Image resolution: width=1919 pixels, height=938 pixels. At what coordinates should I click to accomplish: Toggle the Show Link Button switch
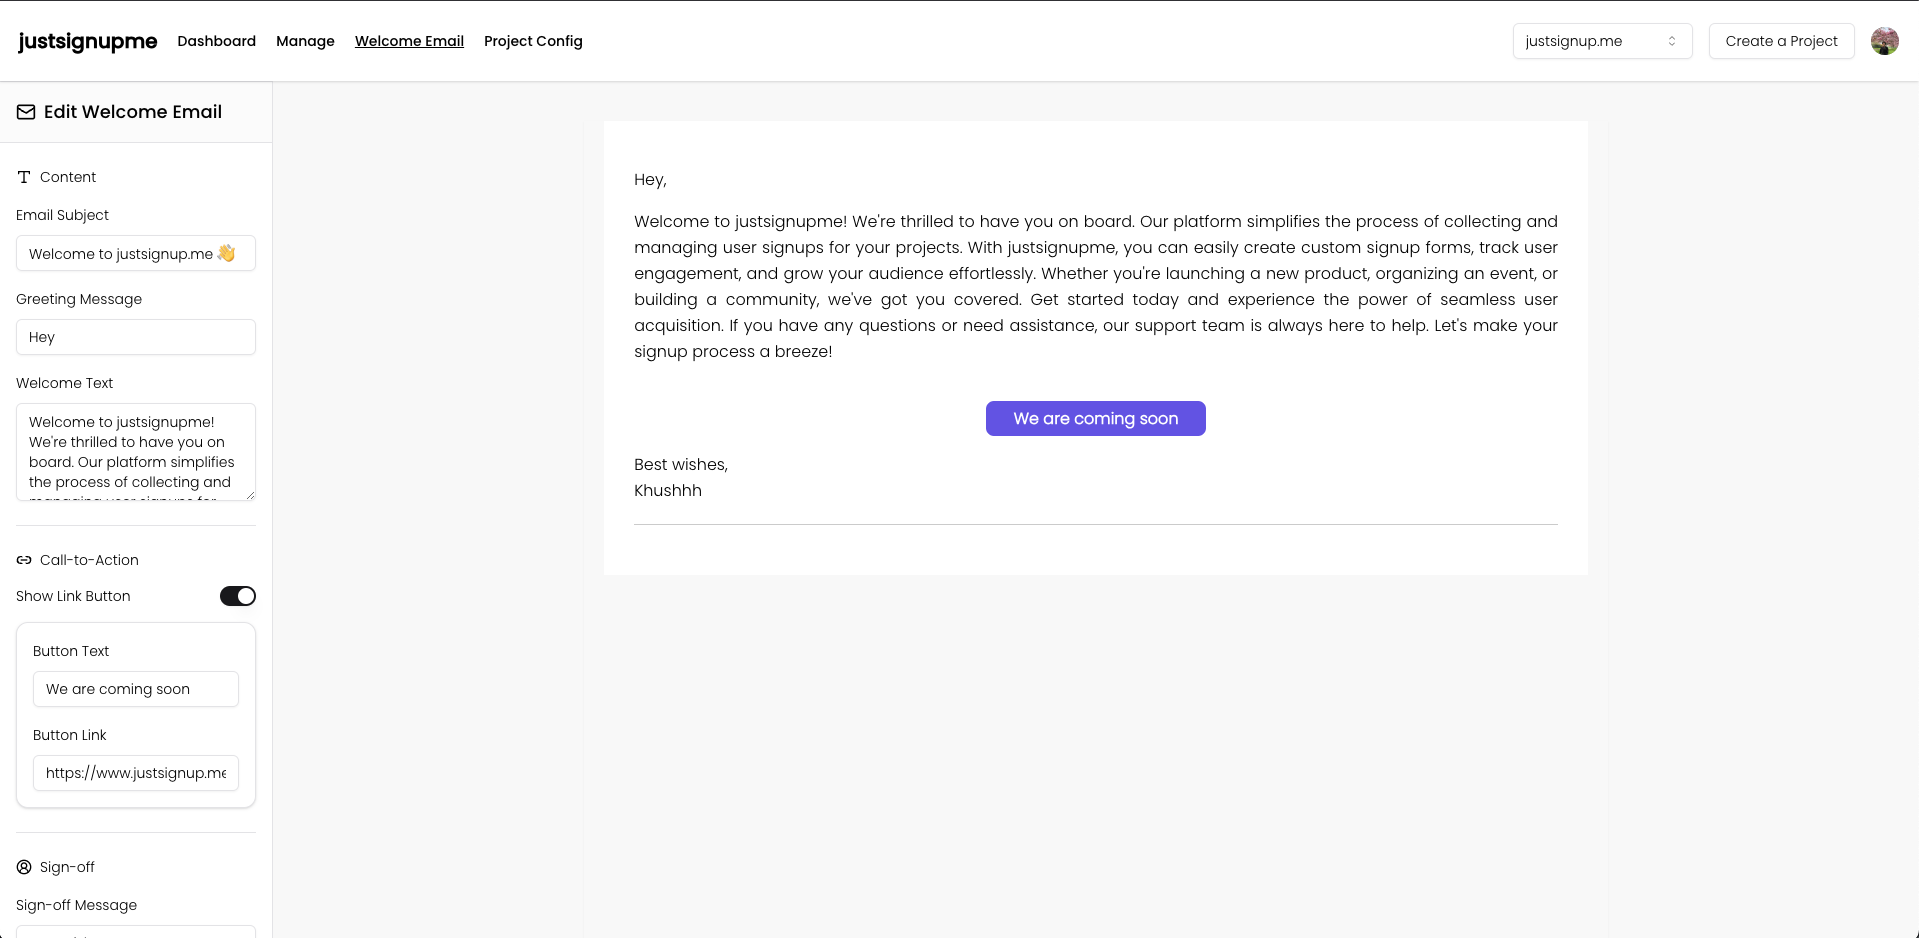238,596
